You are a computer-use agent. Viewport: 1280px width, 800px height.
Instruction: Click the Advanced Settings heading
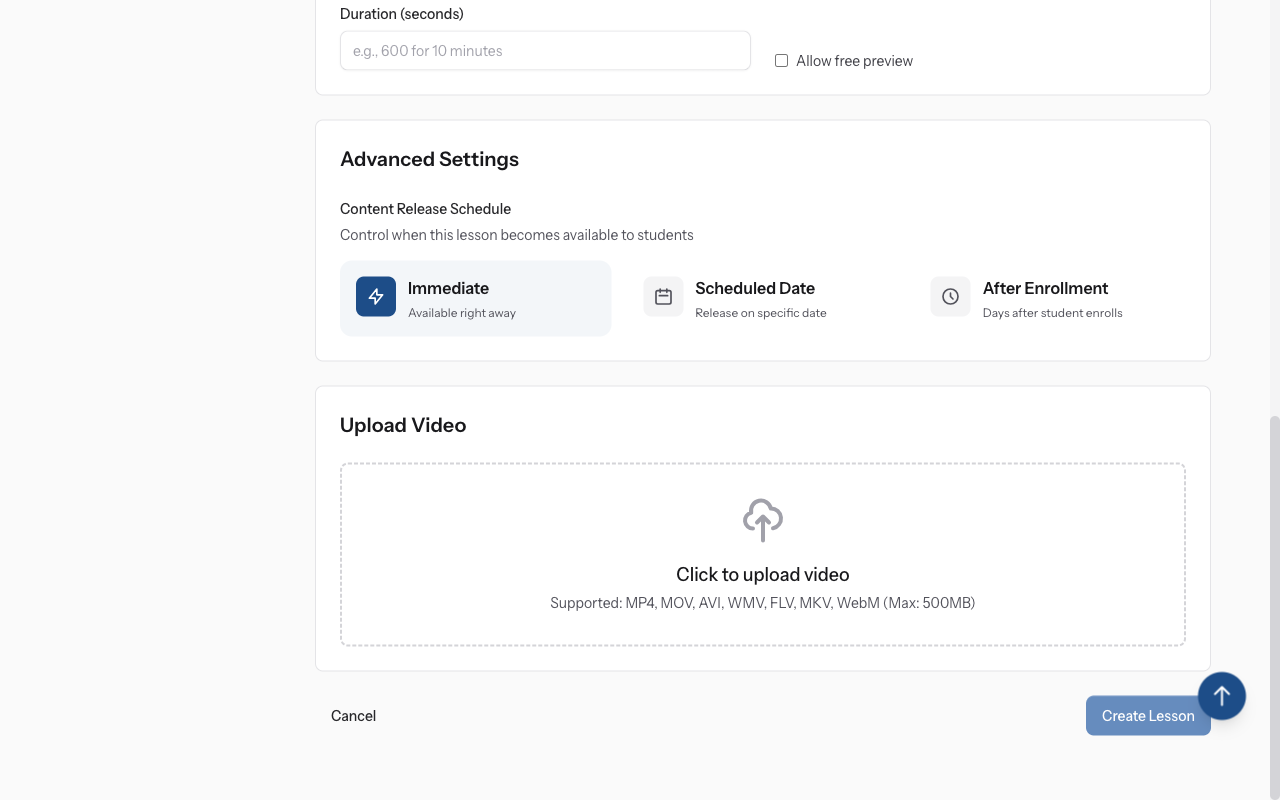[429, 159]
